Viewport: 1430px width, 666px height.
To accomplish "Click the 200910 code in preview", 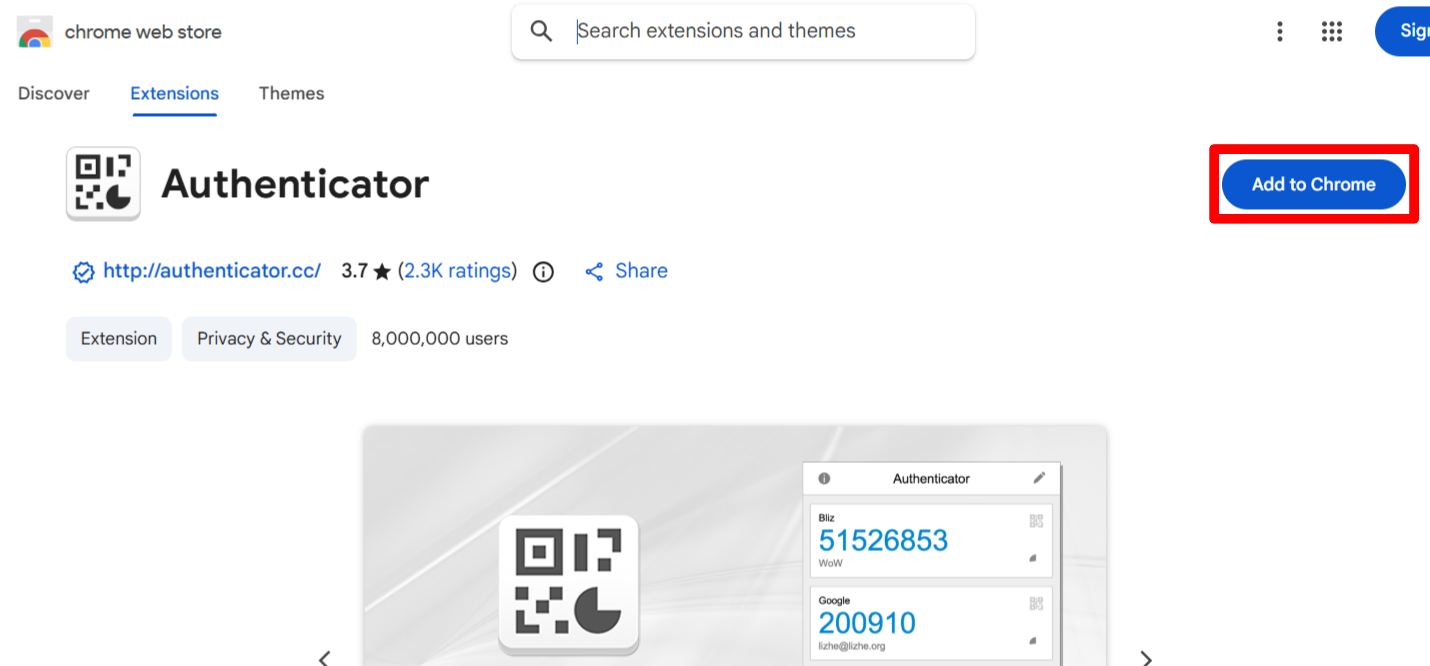I will point(867,624).
